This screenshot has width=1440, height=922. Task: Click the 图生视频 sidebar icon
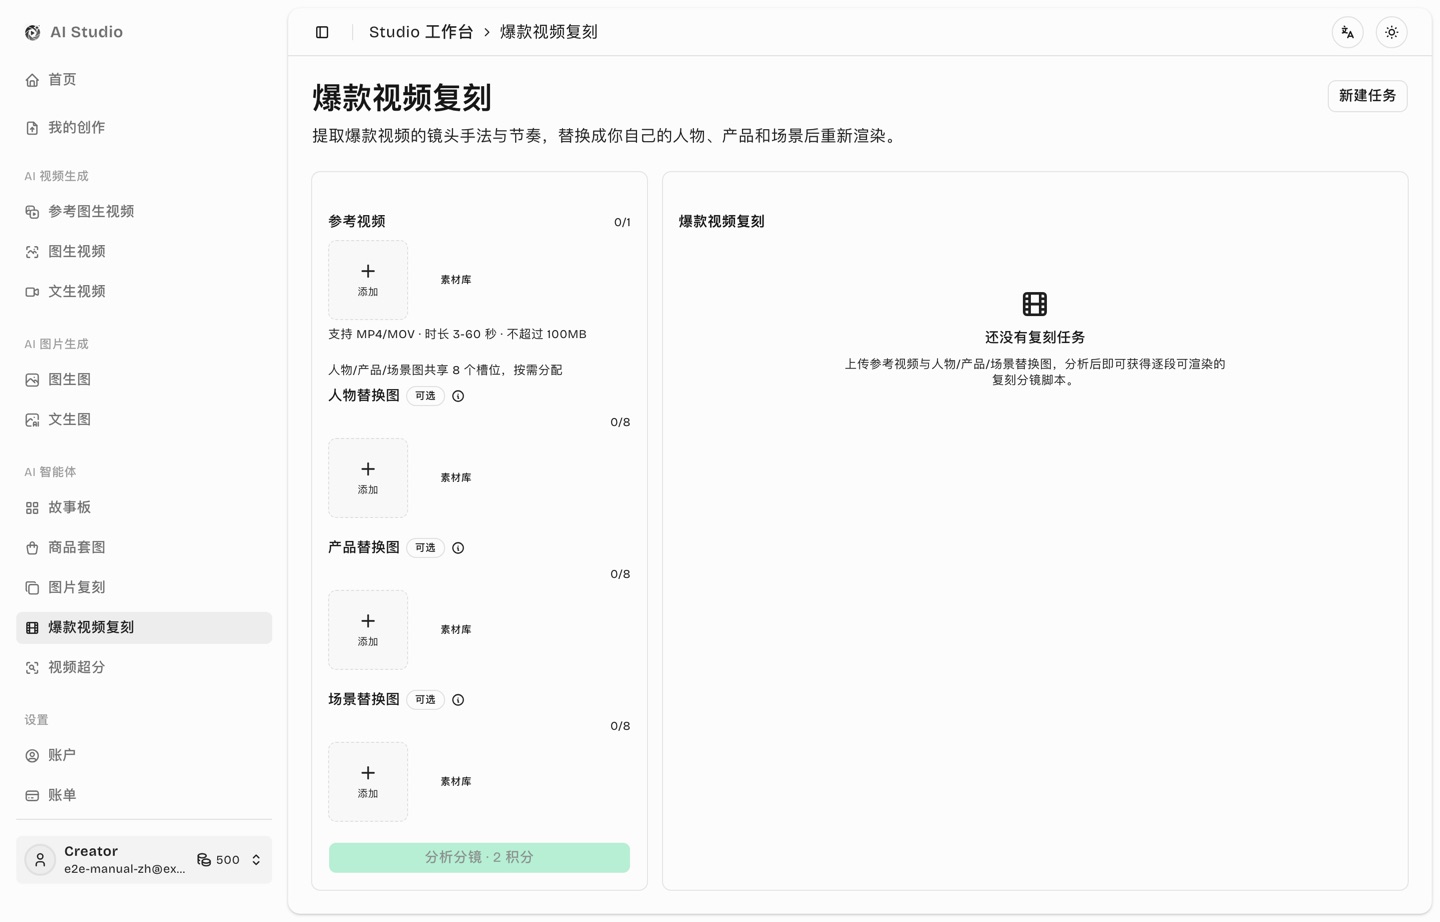(x=32, y=252)
